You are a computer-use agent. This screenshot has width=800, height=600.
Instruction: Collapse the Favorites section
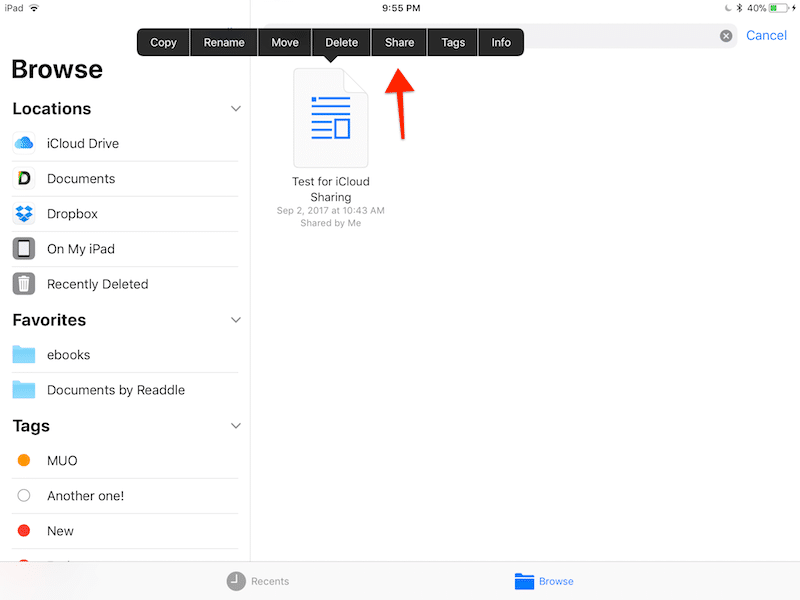(x=236, y=320)
